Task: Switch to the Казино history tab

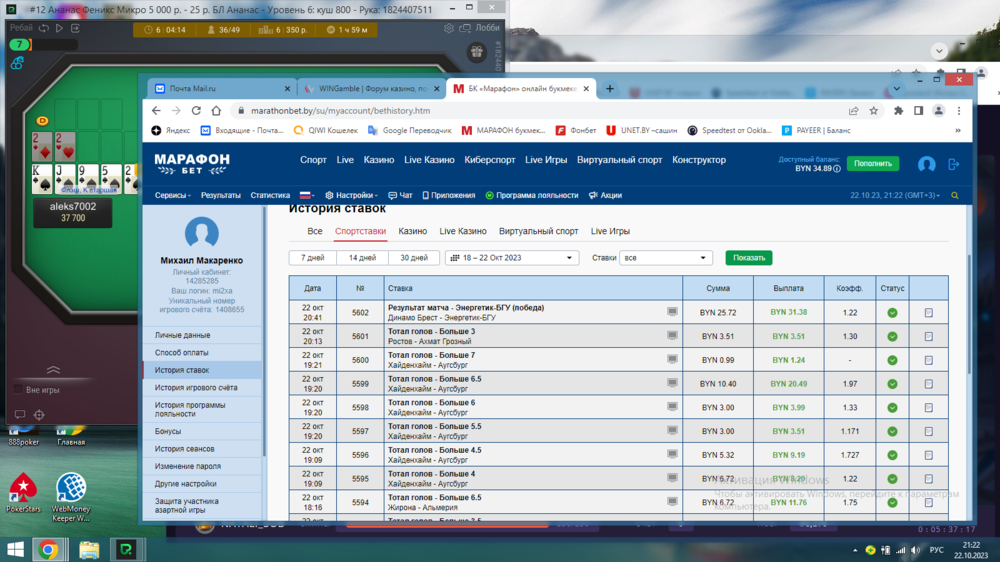Action: (412, 231)
